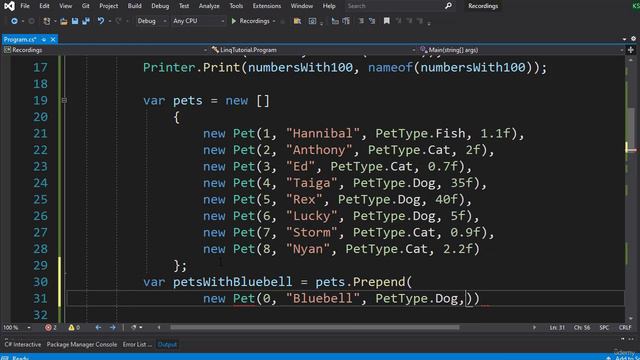Undo the last edit
The height and width of the screenshot is (360, 640).
click(x=100, y=21)
